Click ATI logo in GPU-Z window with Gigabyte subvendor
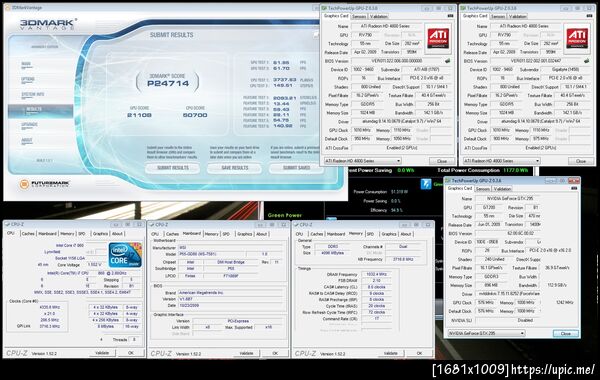The image size is (600, 380). 577,38
